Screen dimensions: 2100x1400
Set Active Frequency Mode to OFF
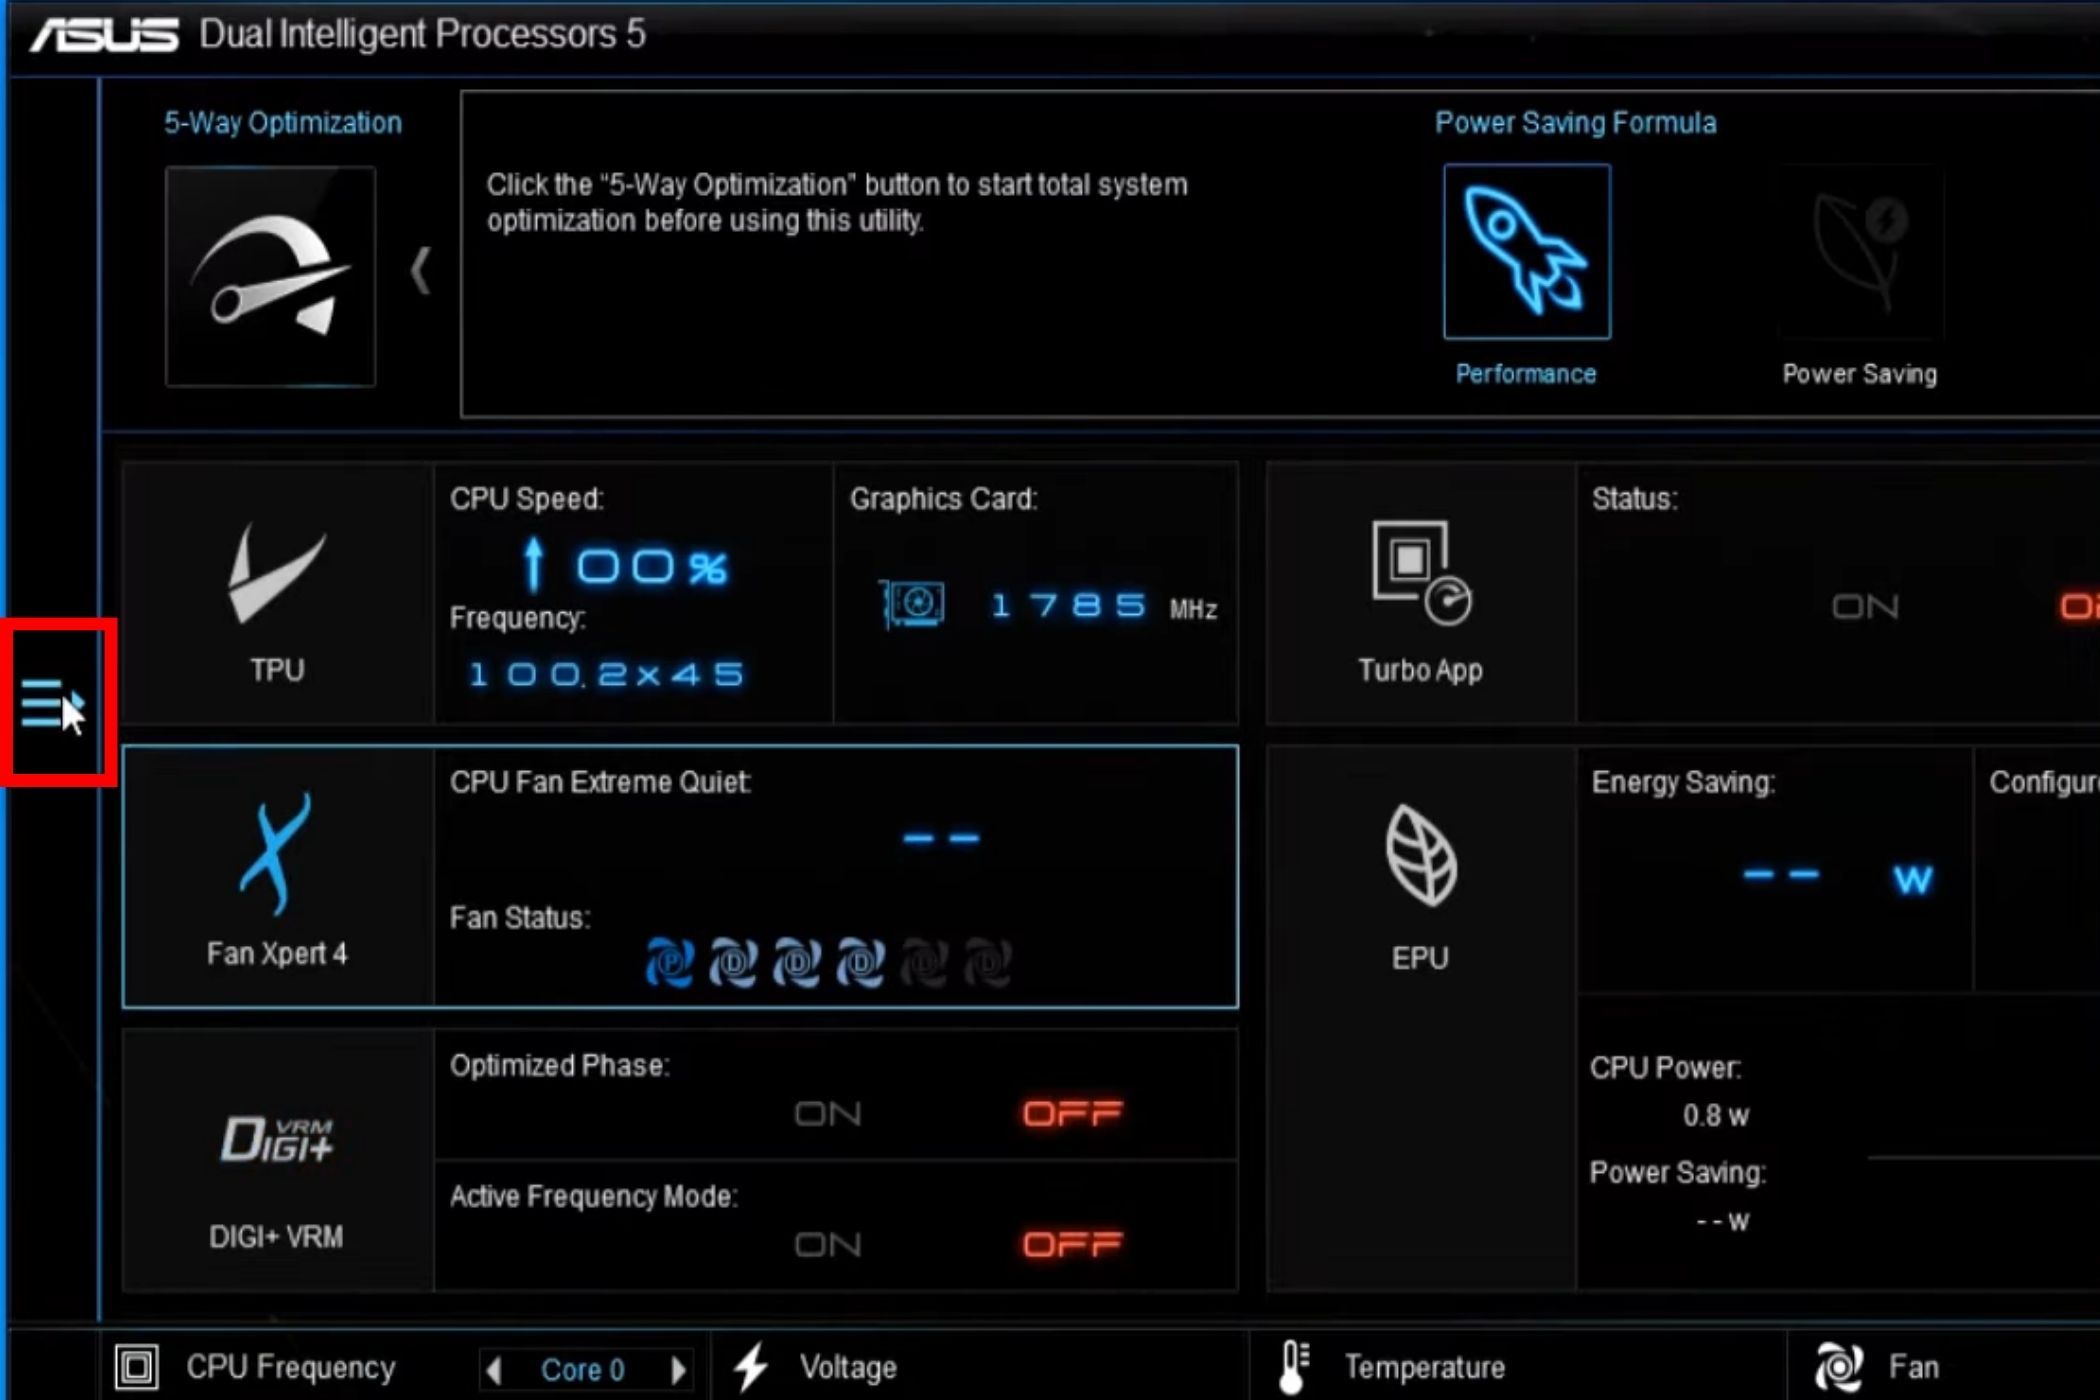[x=1073, y=1245]
